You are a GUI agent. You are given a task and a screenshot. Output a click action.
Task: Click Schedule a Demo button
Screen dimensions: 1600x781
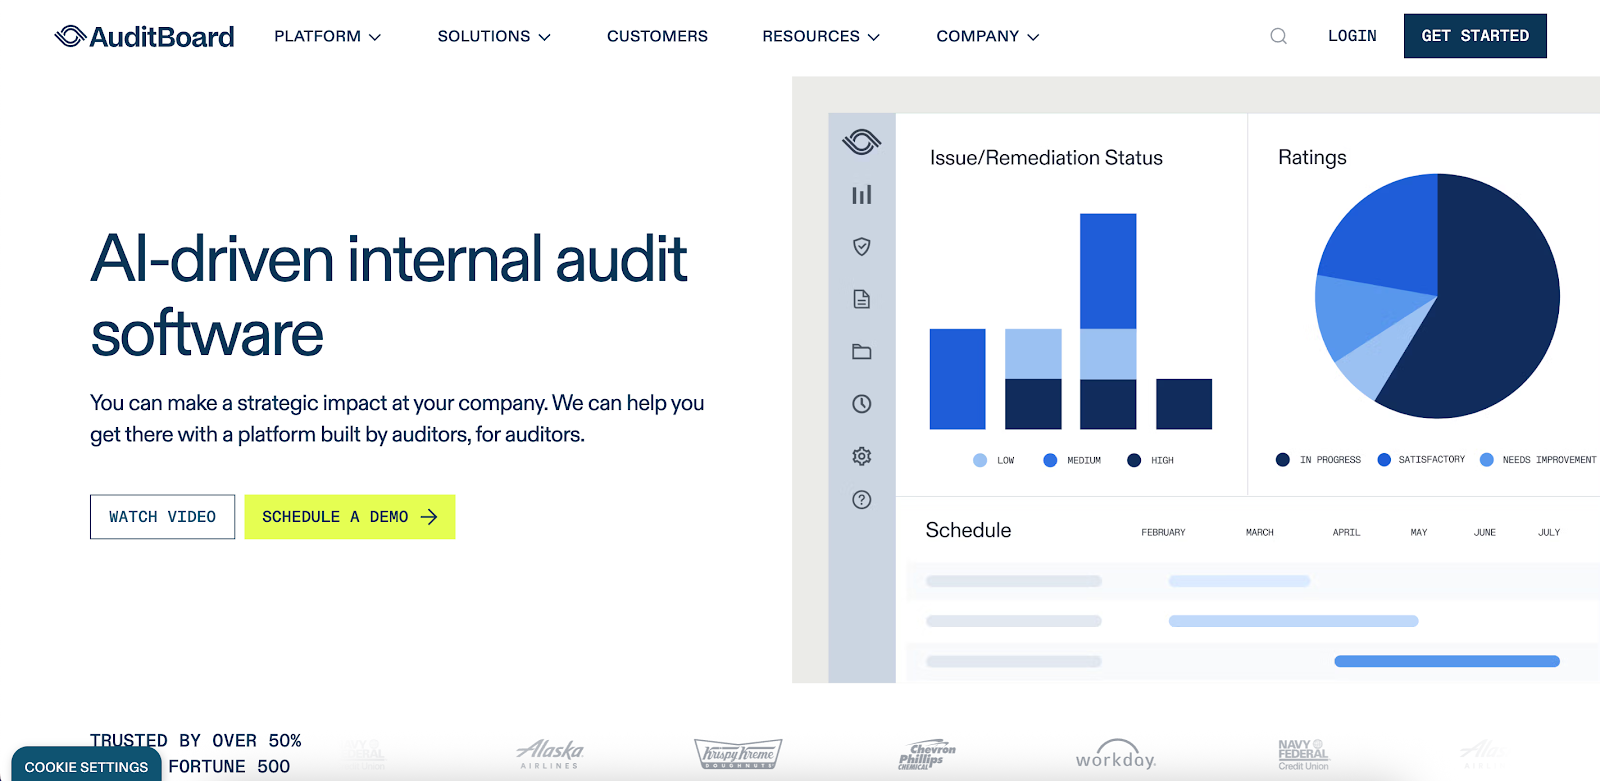click(350, 517)
